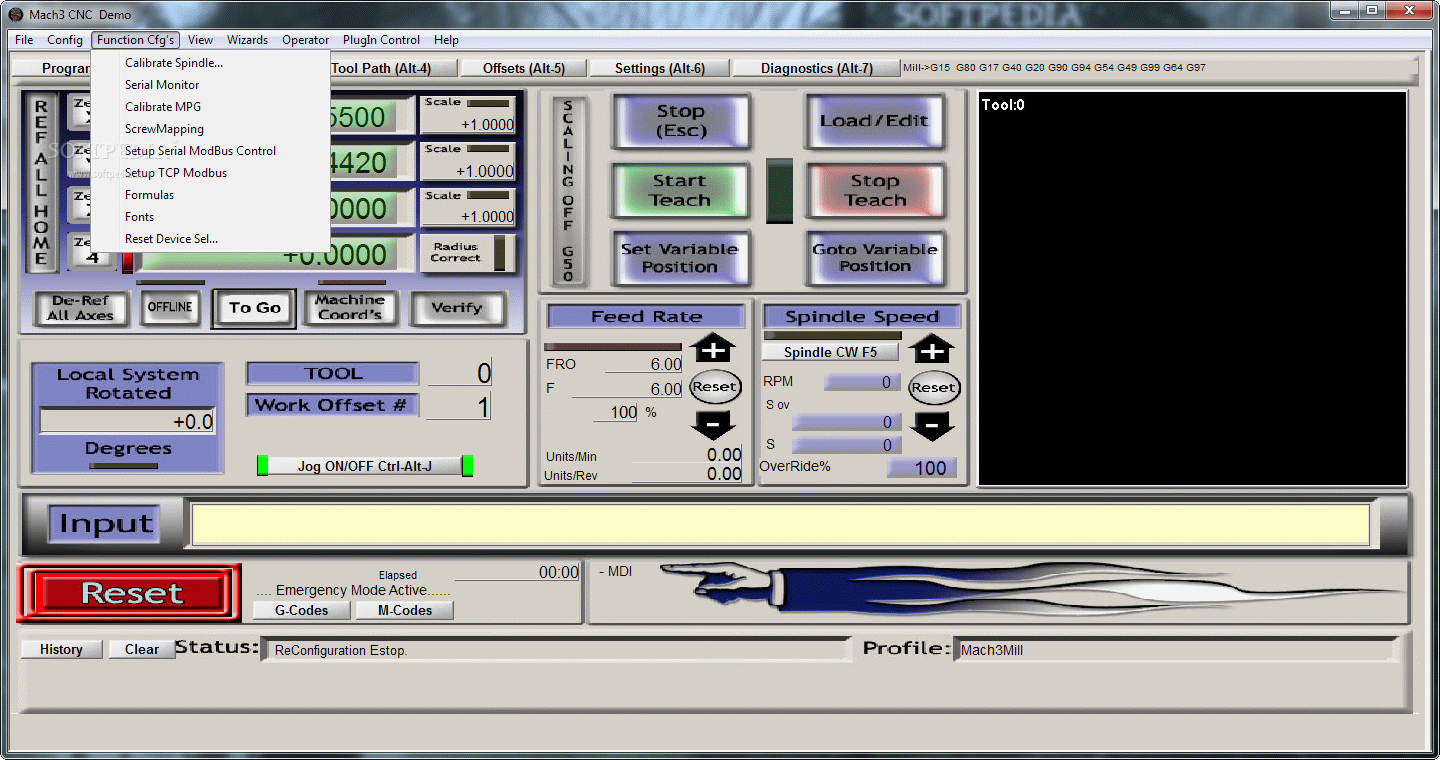Toggle the To Go display

coord(254,308)
